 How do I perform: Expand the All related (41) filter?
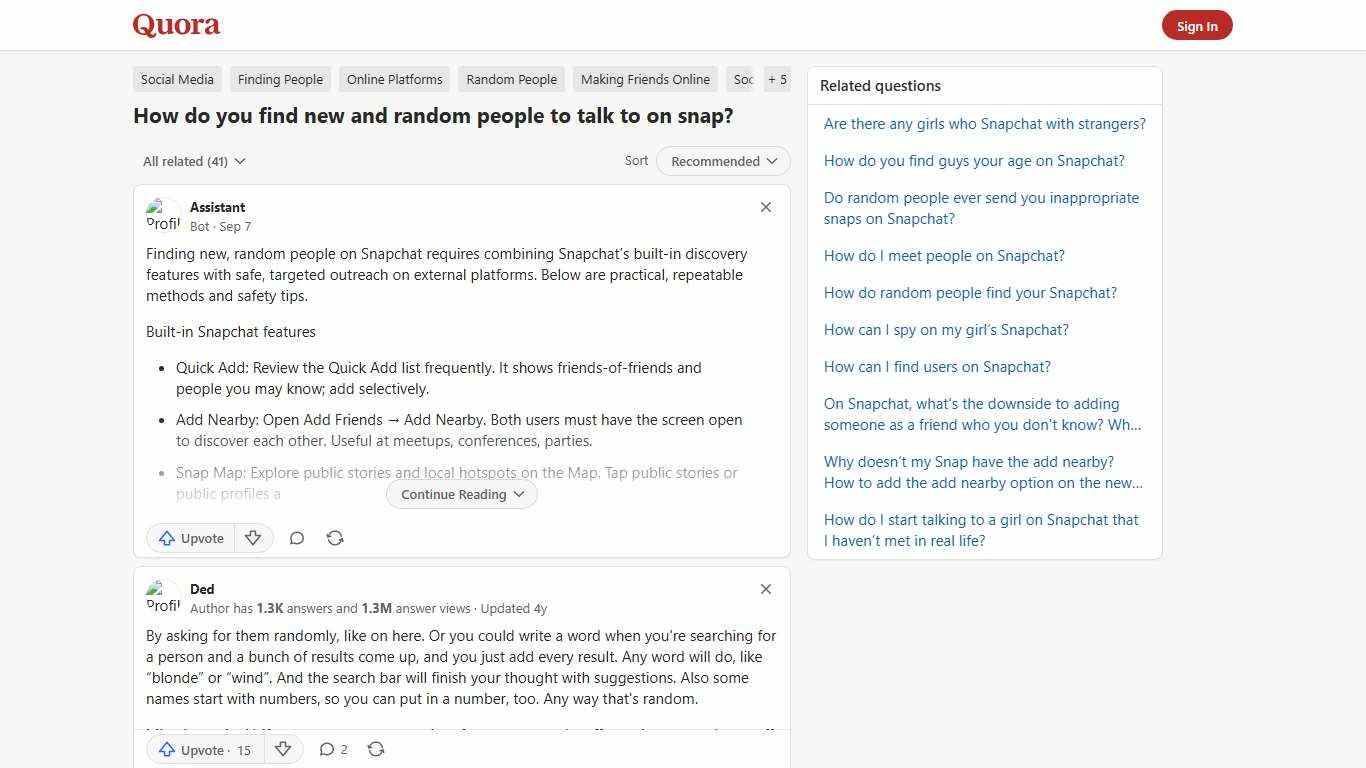(193, 161)
